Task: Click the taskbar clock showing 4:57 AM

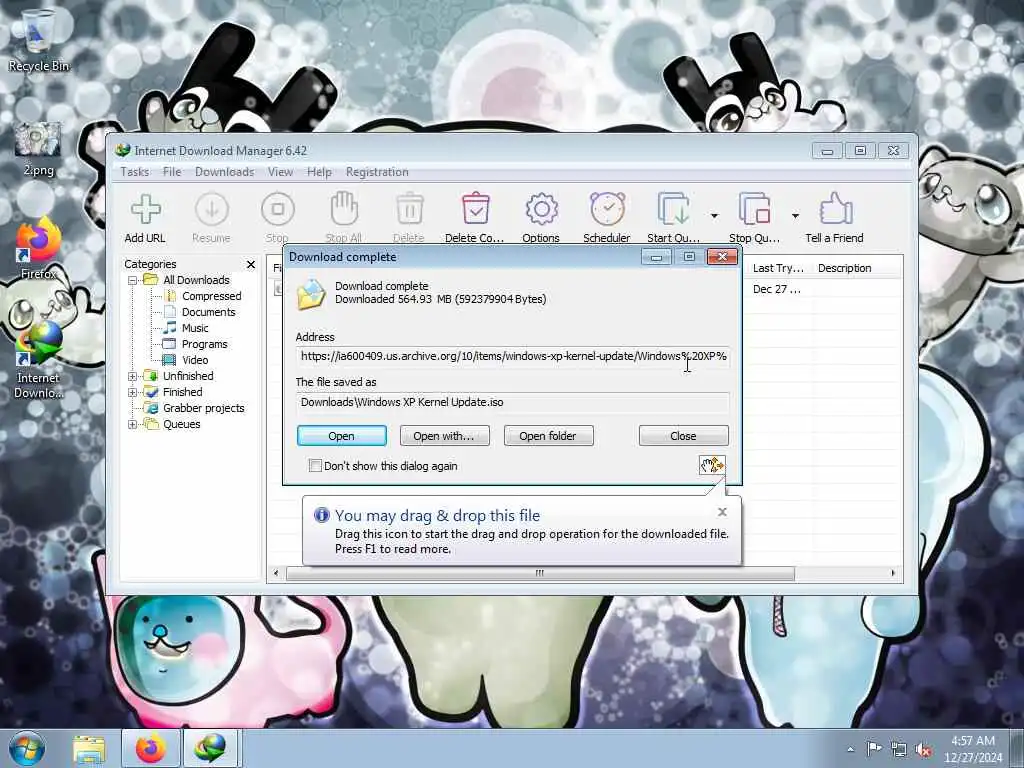Action: point(972,749)
